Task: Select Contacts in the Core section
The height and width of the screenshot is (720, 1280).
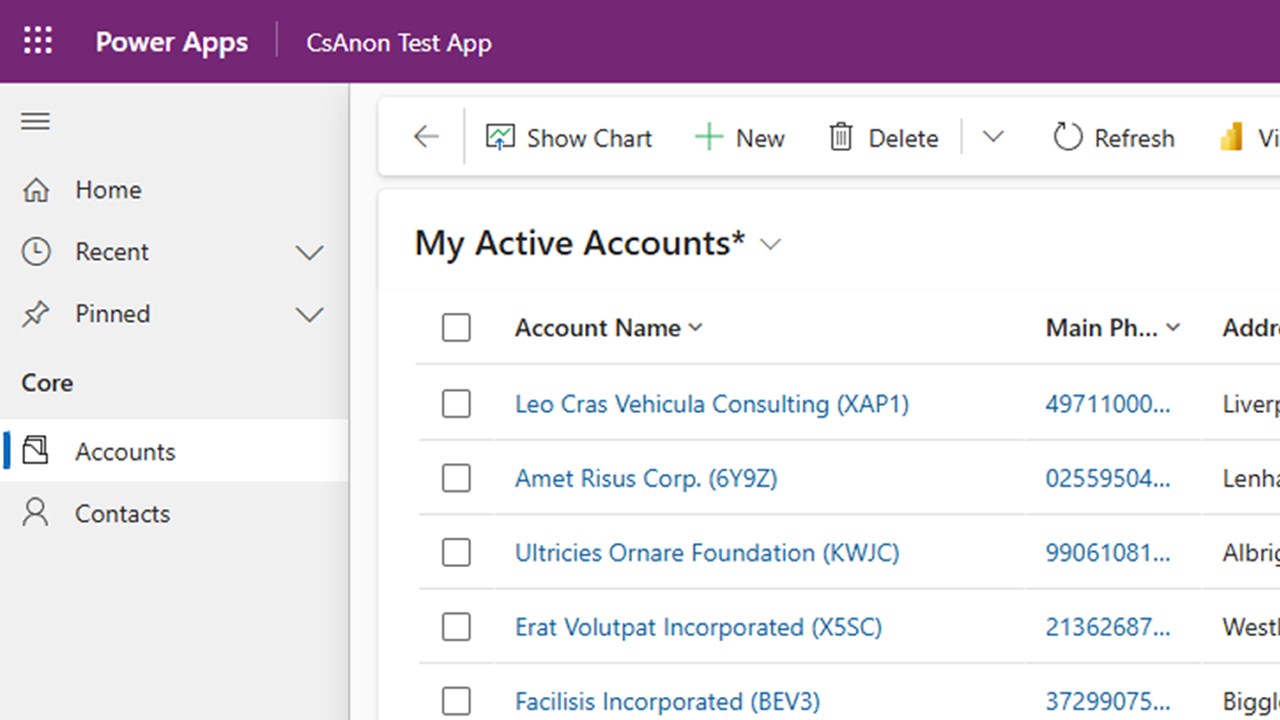Action: click(174, 513)
